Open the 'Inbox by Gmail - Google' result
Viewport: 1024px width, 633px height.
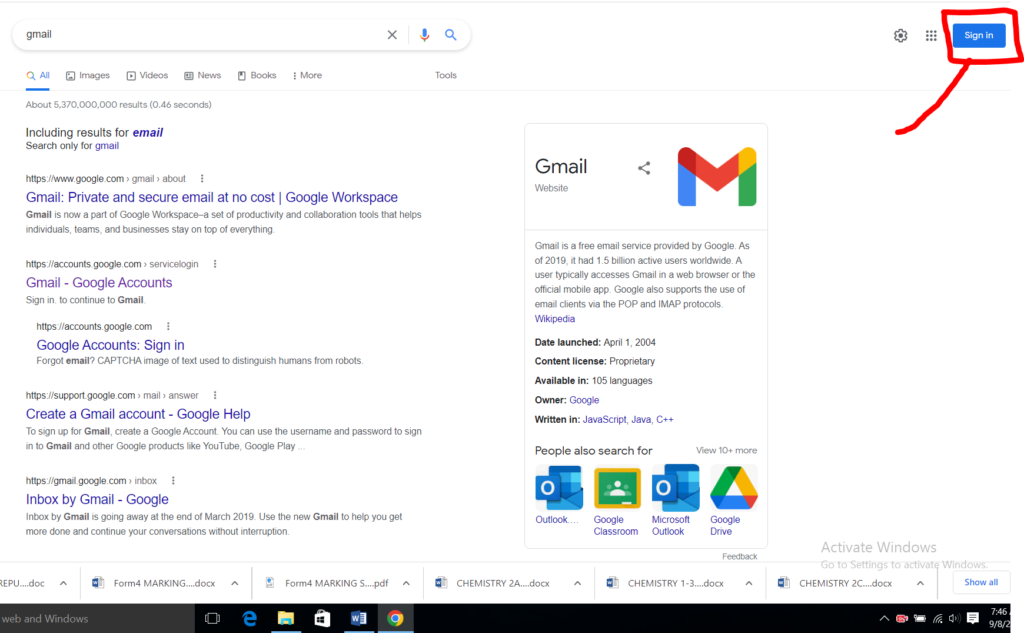click(x=97, y=500)
